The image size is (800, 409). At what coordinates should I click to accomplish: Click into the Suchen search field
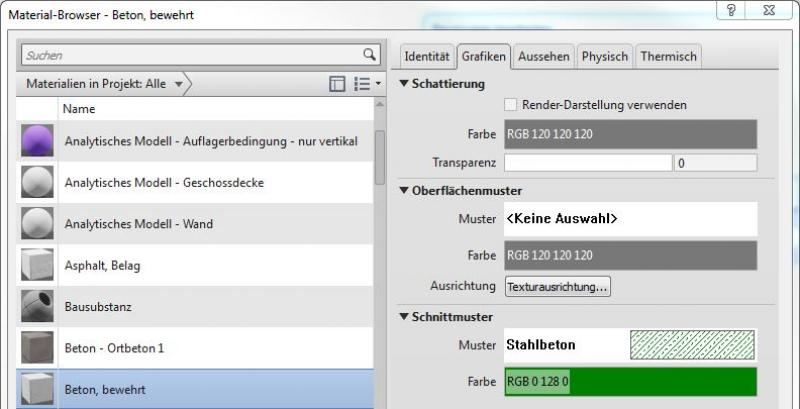tap(190, 55)
